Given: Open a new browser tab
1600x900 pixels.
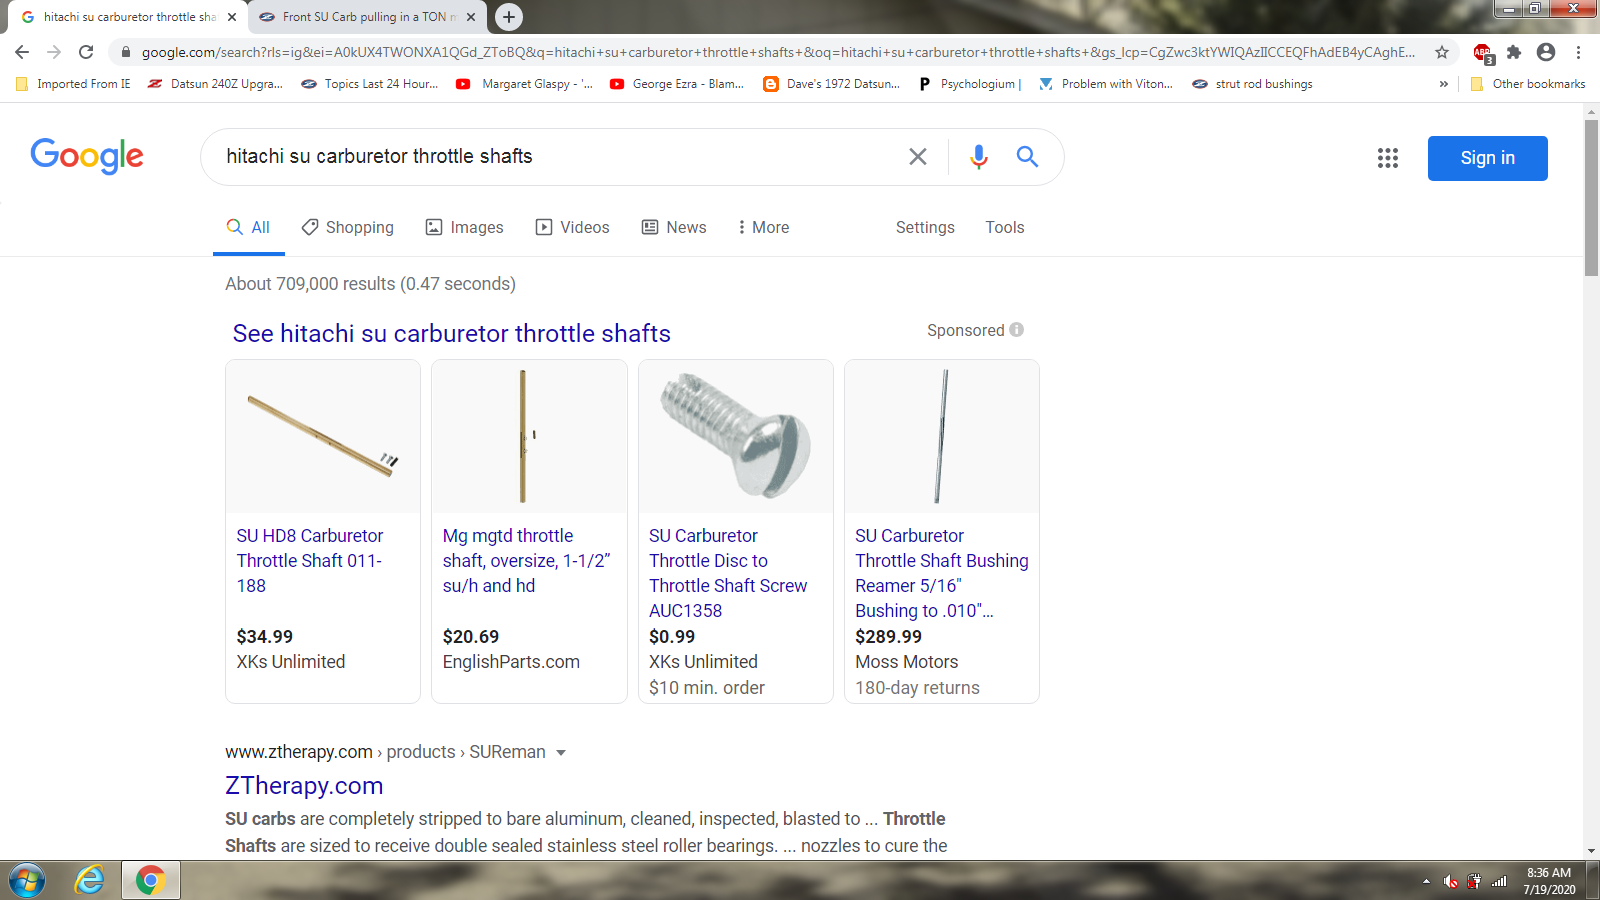Looking at the screenshot, I should click(x=509, y=17).
